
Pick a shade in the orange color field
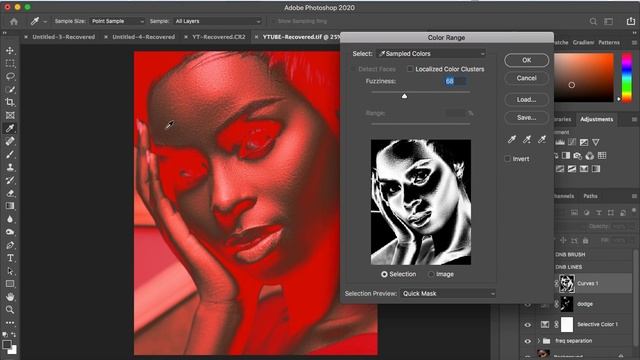(x=584, y=78)
